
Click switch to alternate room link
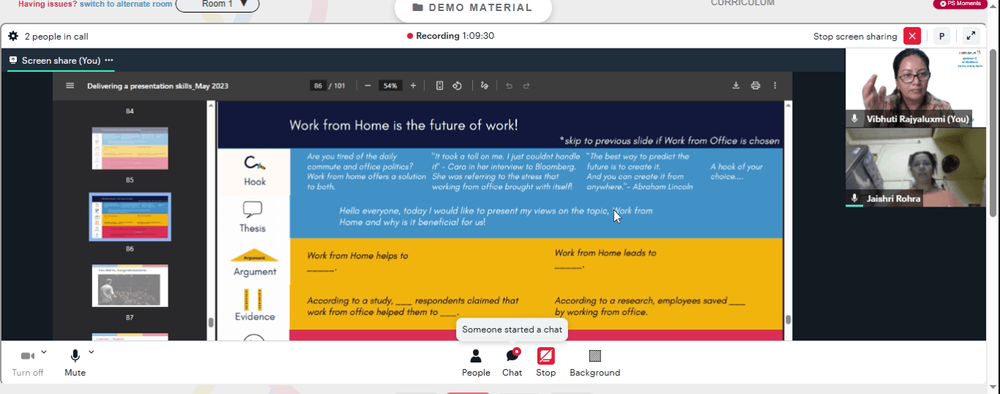(126, 4)
